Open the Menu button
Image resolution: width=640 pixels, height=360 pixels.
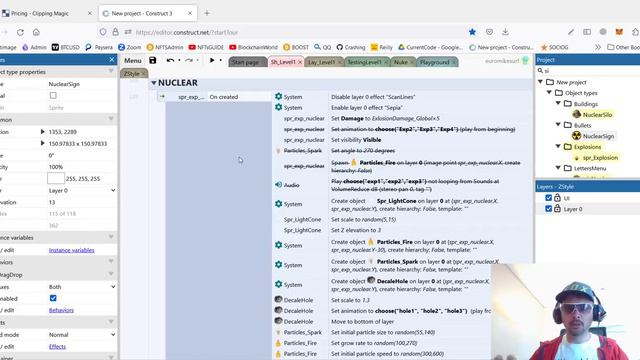pyautogui.click(x=133, y=60)
